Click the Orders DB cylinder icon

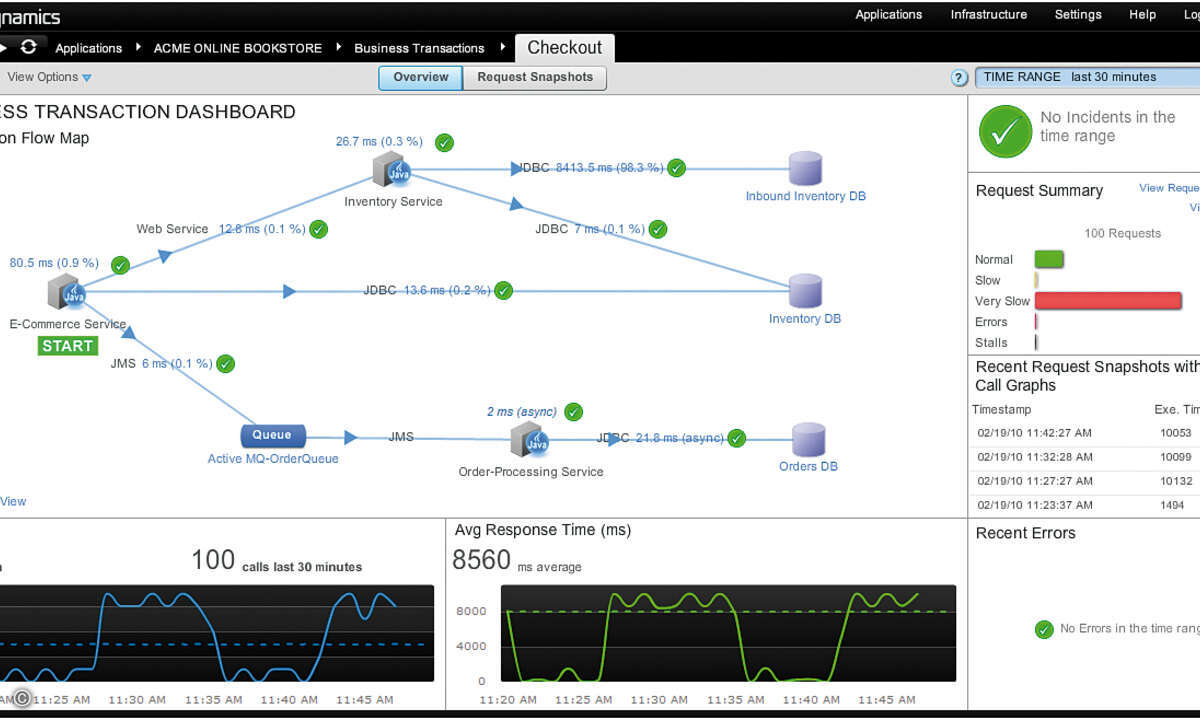click(x=808, y=440)
